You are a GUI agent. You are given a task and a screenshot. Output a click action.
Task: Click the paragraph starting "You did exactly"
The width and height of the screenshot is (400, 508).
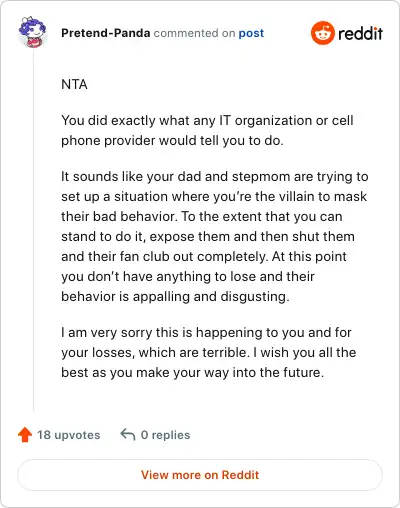[x=207, y=130]
